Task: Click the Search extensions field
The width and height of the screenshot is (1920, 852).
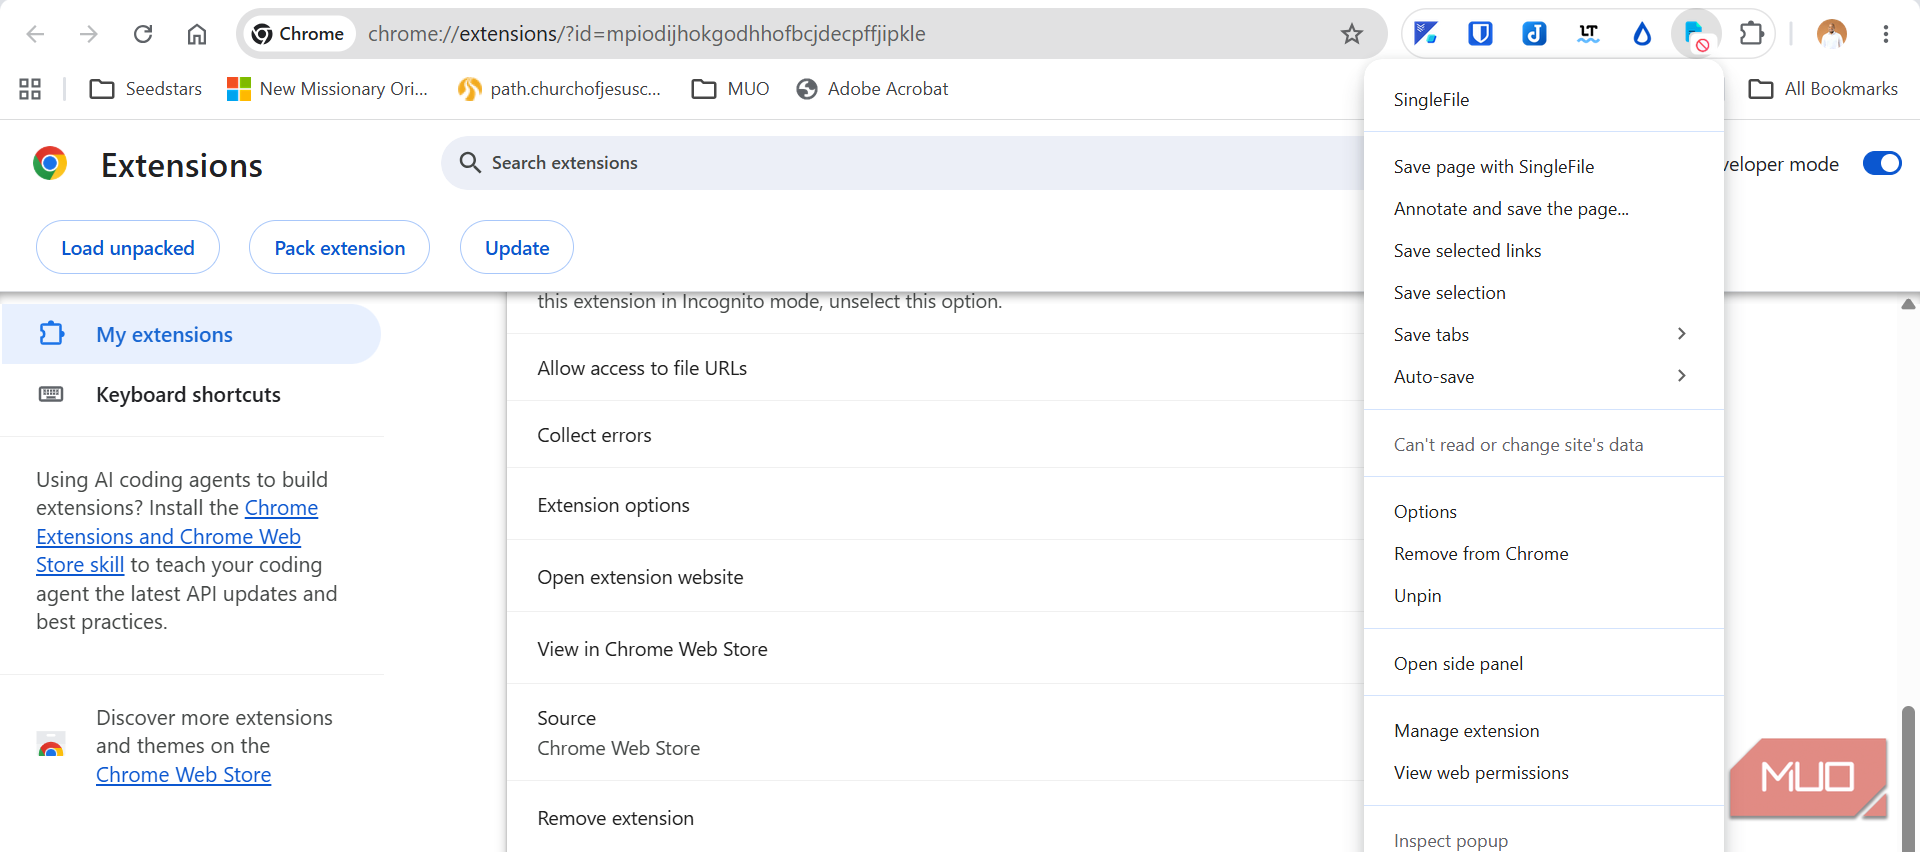Action: (900, 163)
